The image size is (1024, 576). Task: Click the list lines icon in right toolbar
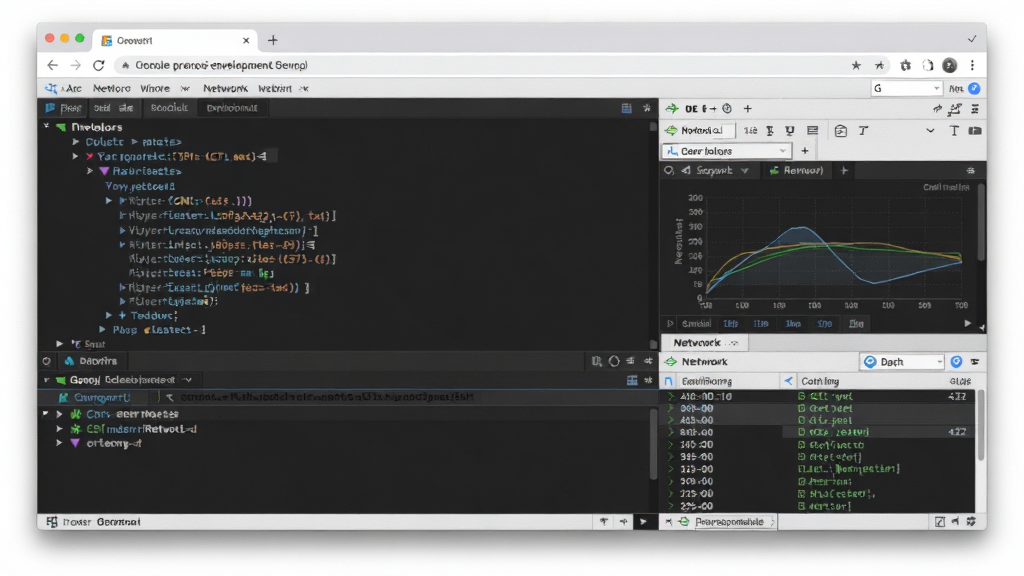[812, 131]
